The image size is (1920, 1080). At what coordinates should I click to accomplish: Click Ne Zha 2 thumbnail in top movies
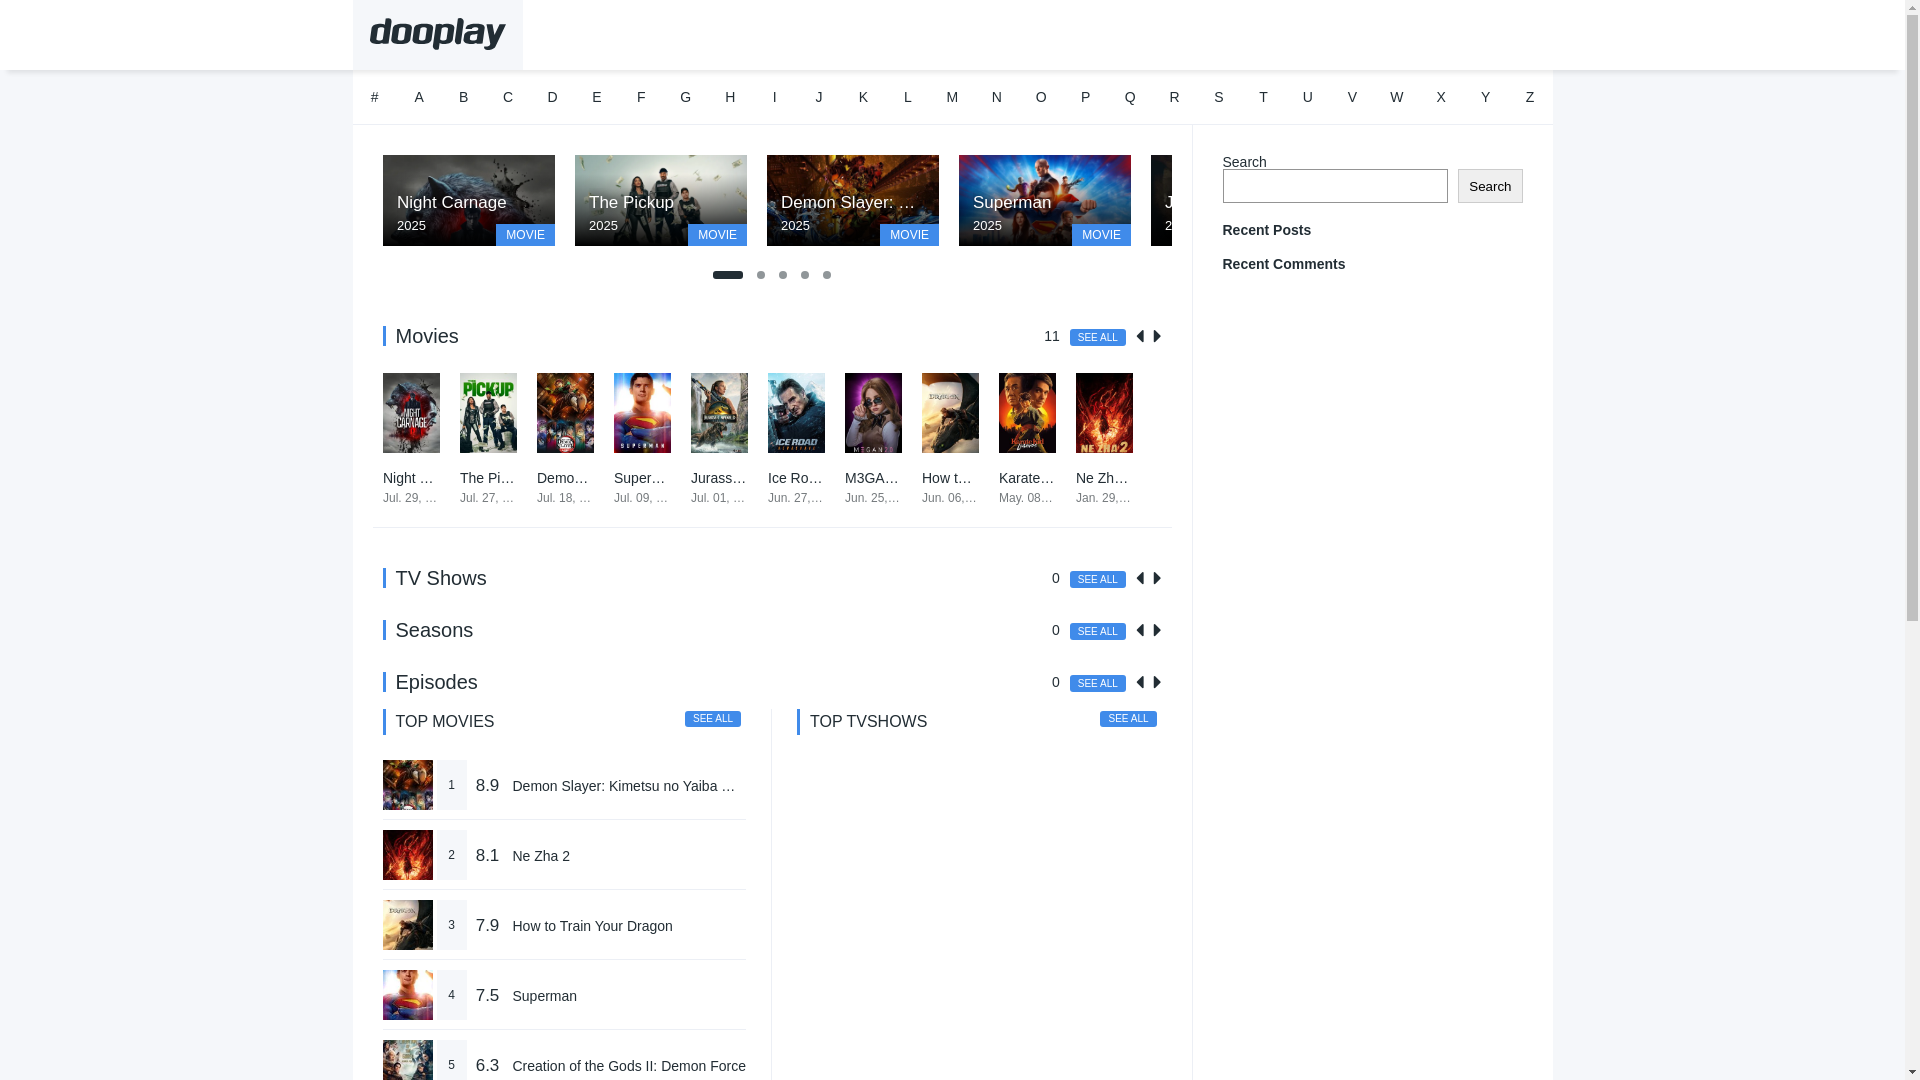pos(408,855)
